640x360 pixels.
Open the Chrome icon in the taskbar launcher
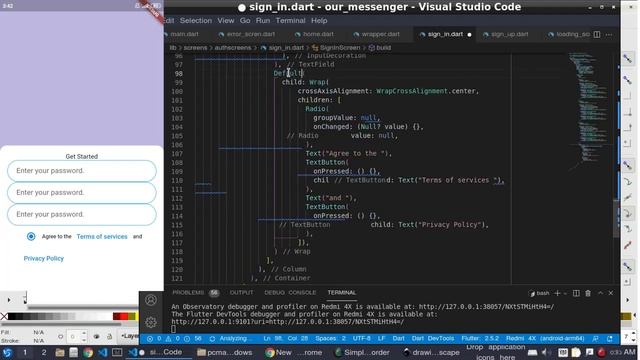(88, 352)
